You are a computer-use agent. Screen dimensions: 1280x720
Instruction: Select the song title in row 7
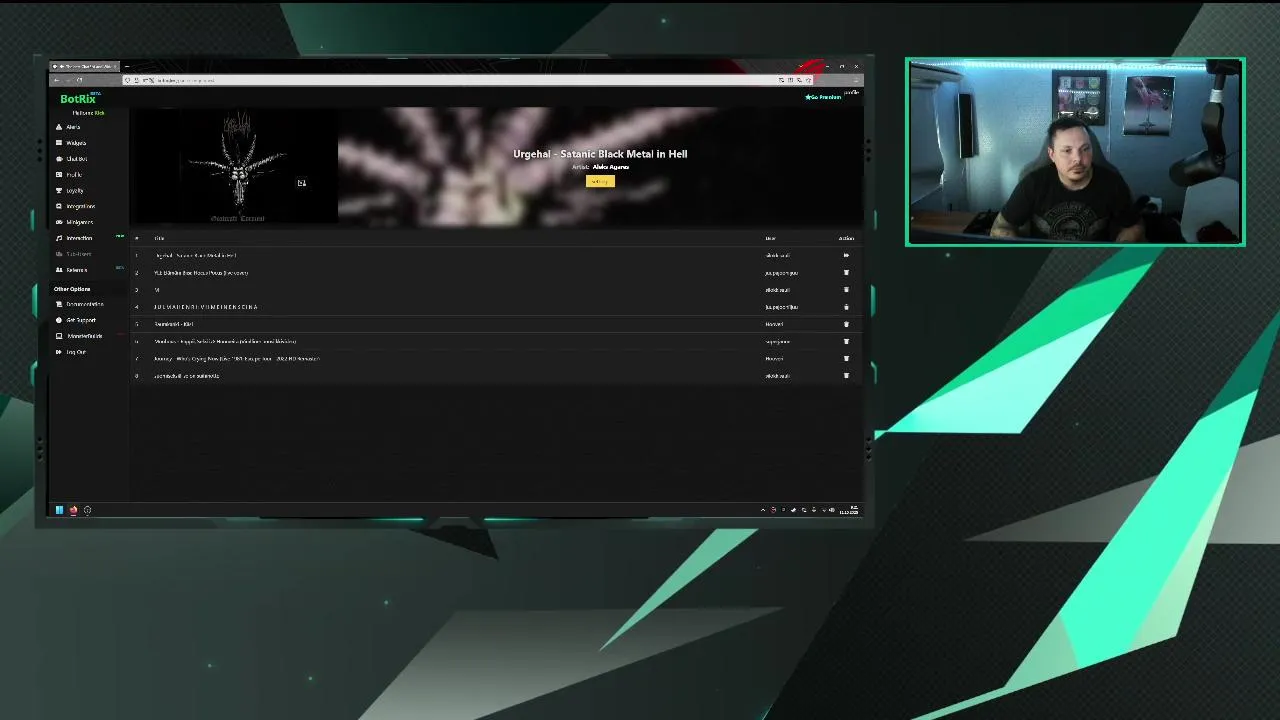click(x=237, y=358)
